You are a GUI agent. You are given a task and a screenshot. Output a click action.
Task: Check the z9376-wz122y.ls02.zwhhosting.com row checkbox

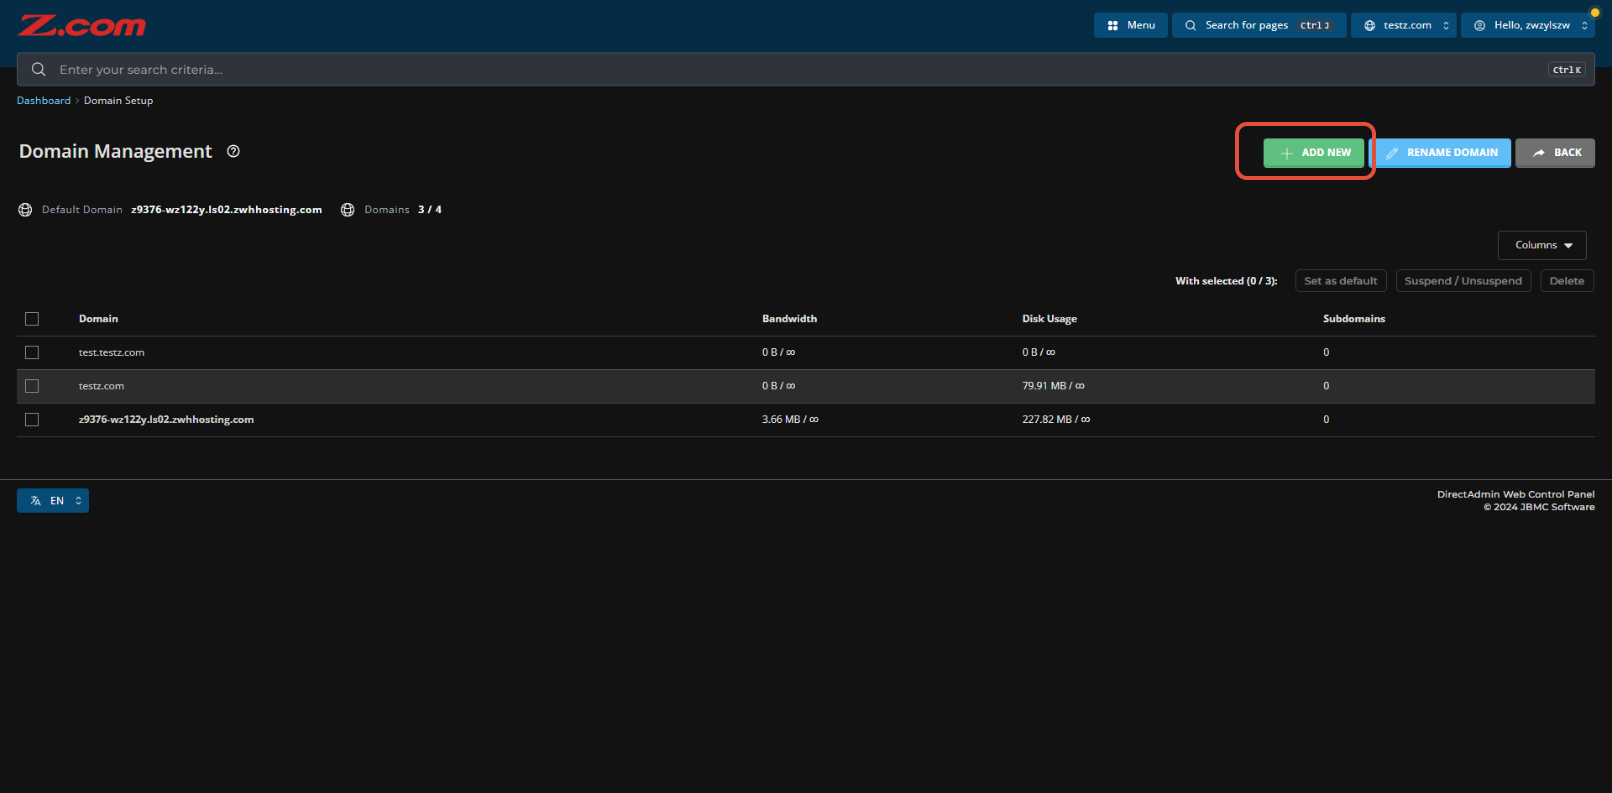[x=32, y=420]
